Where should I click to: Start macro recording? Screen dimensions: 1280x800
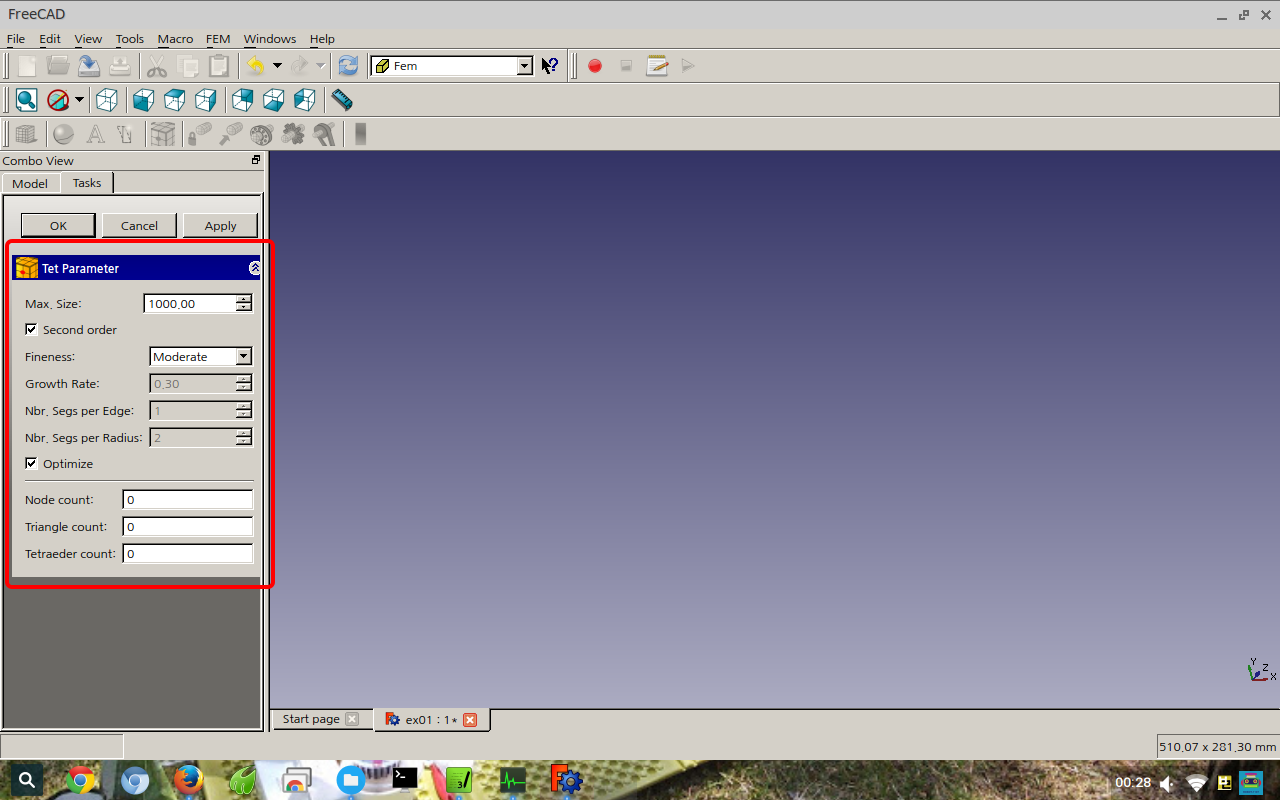pyautogui.click(x=594, y=65)
